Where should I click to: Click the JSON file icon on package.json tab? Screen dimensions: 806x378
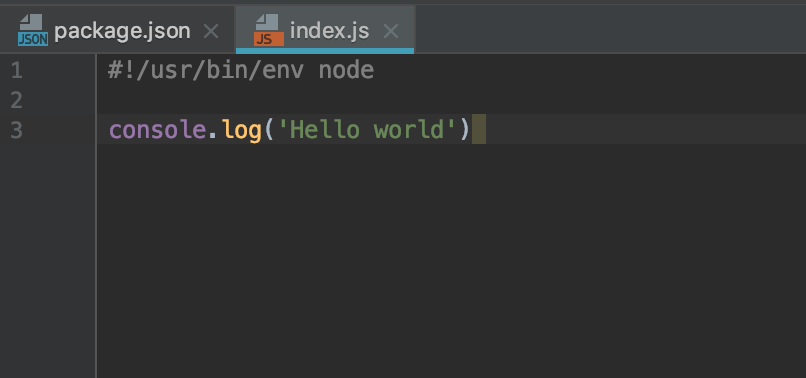[x=33, y=30]
